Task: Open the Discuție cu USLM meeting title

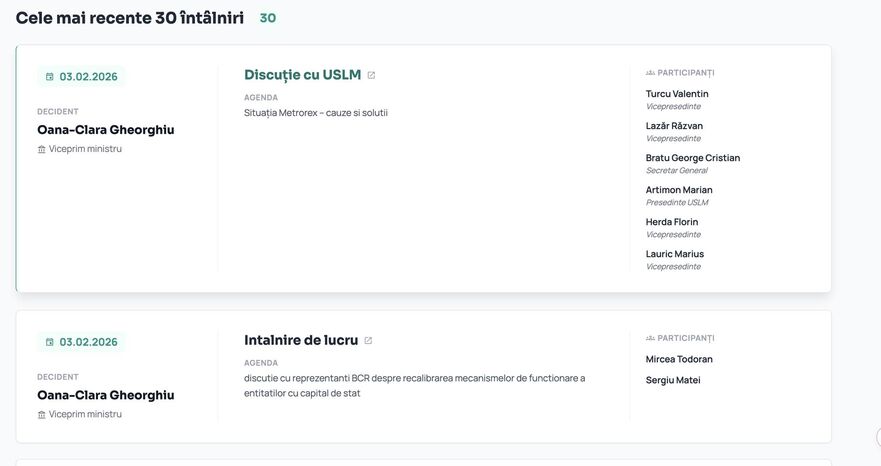Action: [302, 75]
